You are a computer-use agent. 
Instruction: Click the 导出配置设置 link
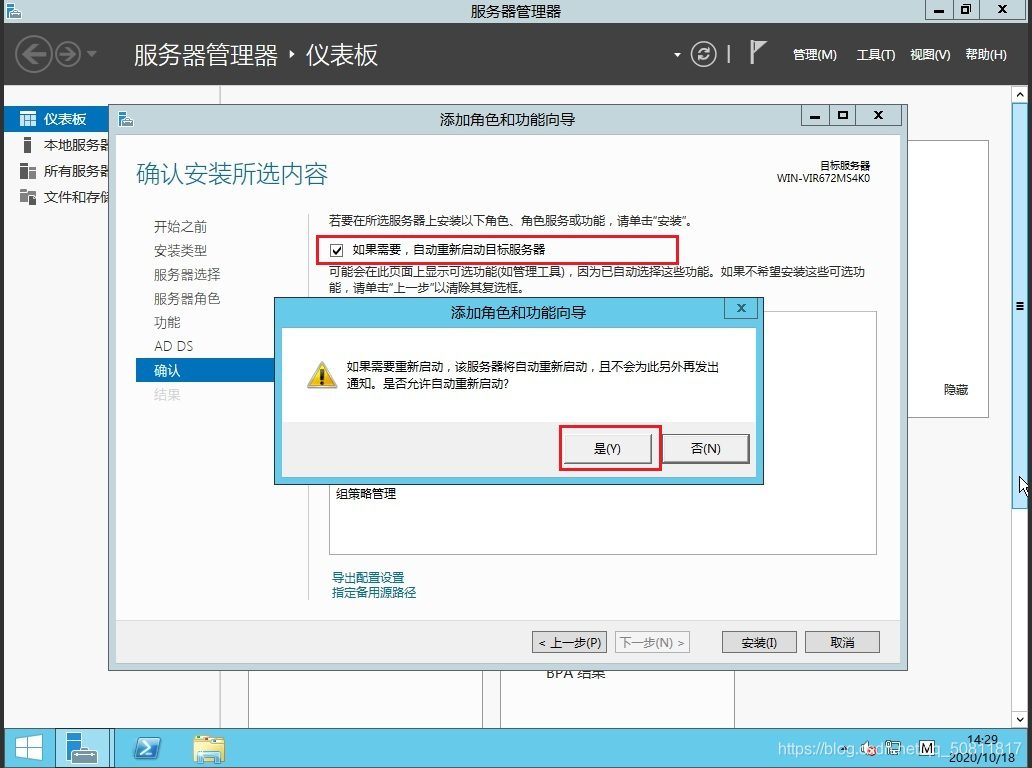368,577
